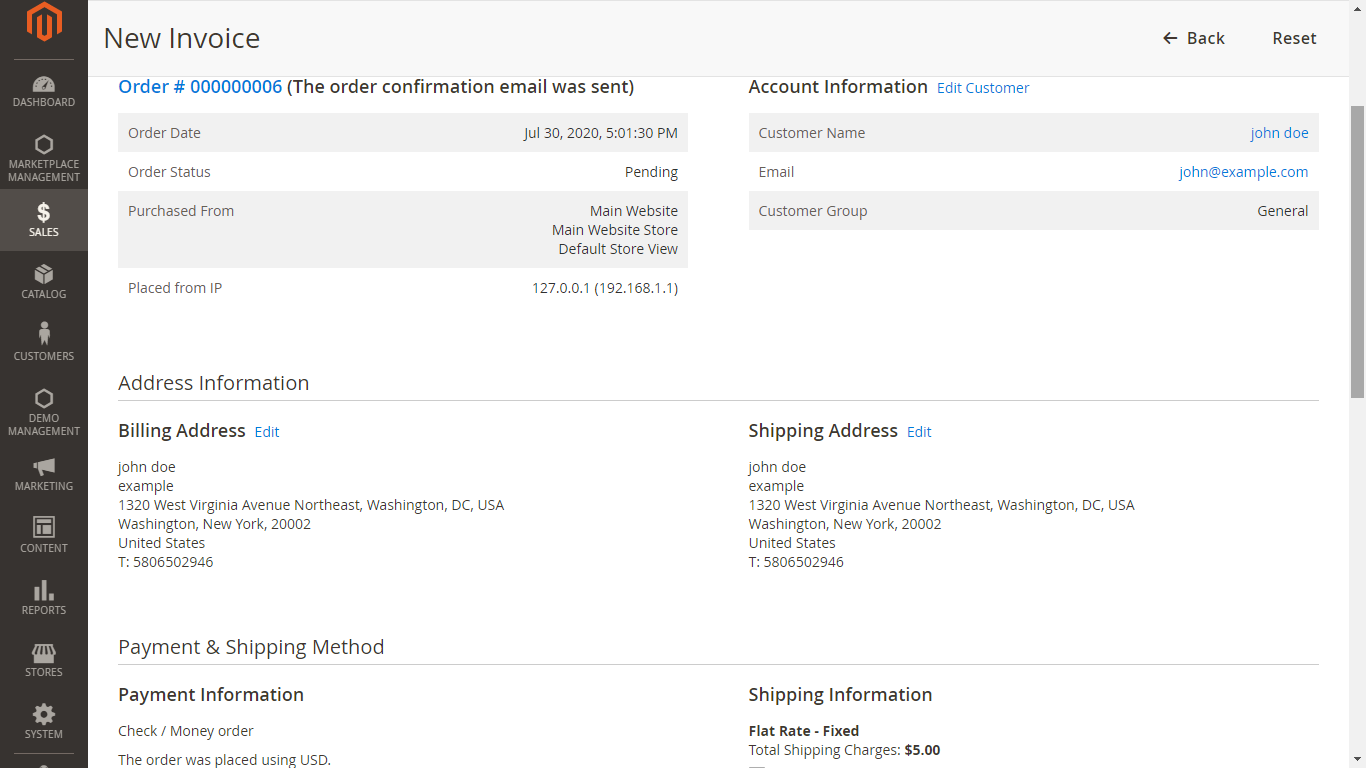Click the Edit Customer link
1366x768 pixels.
(x=983, y=88)
